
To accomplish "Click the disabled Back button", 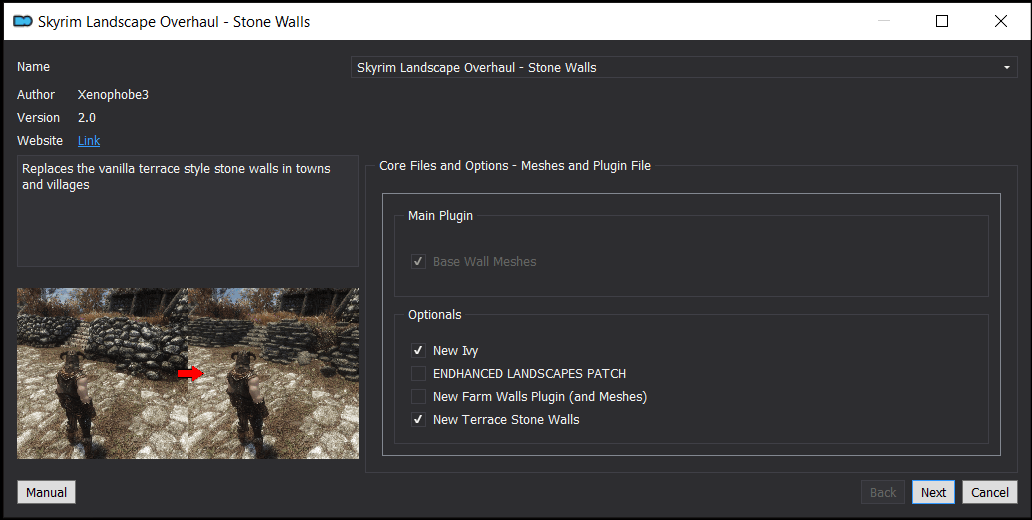I will (x=883, y=492).
